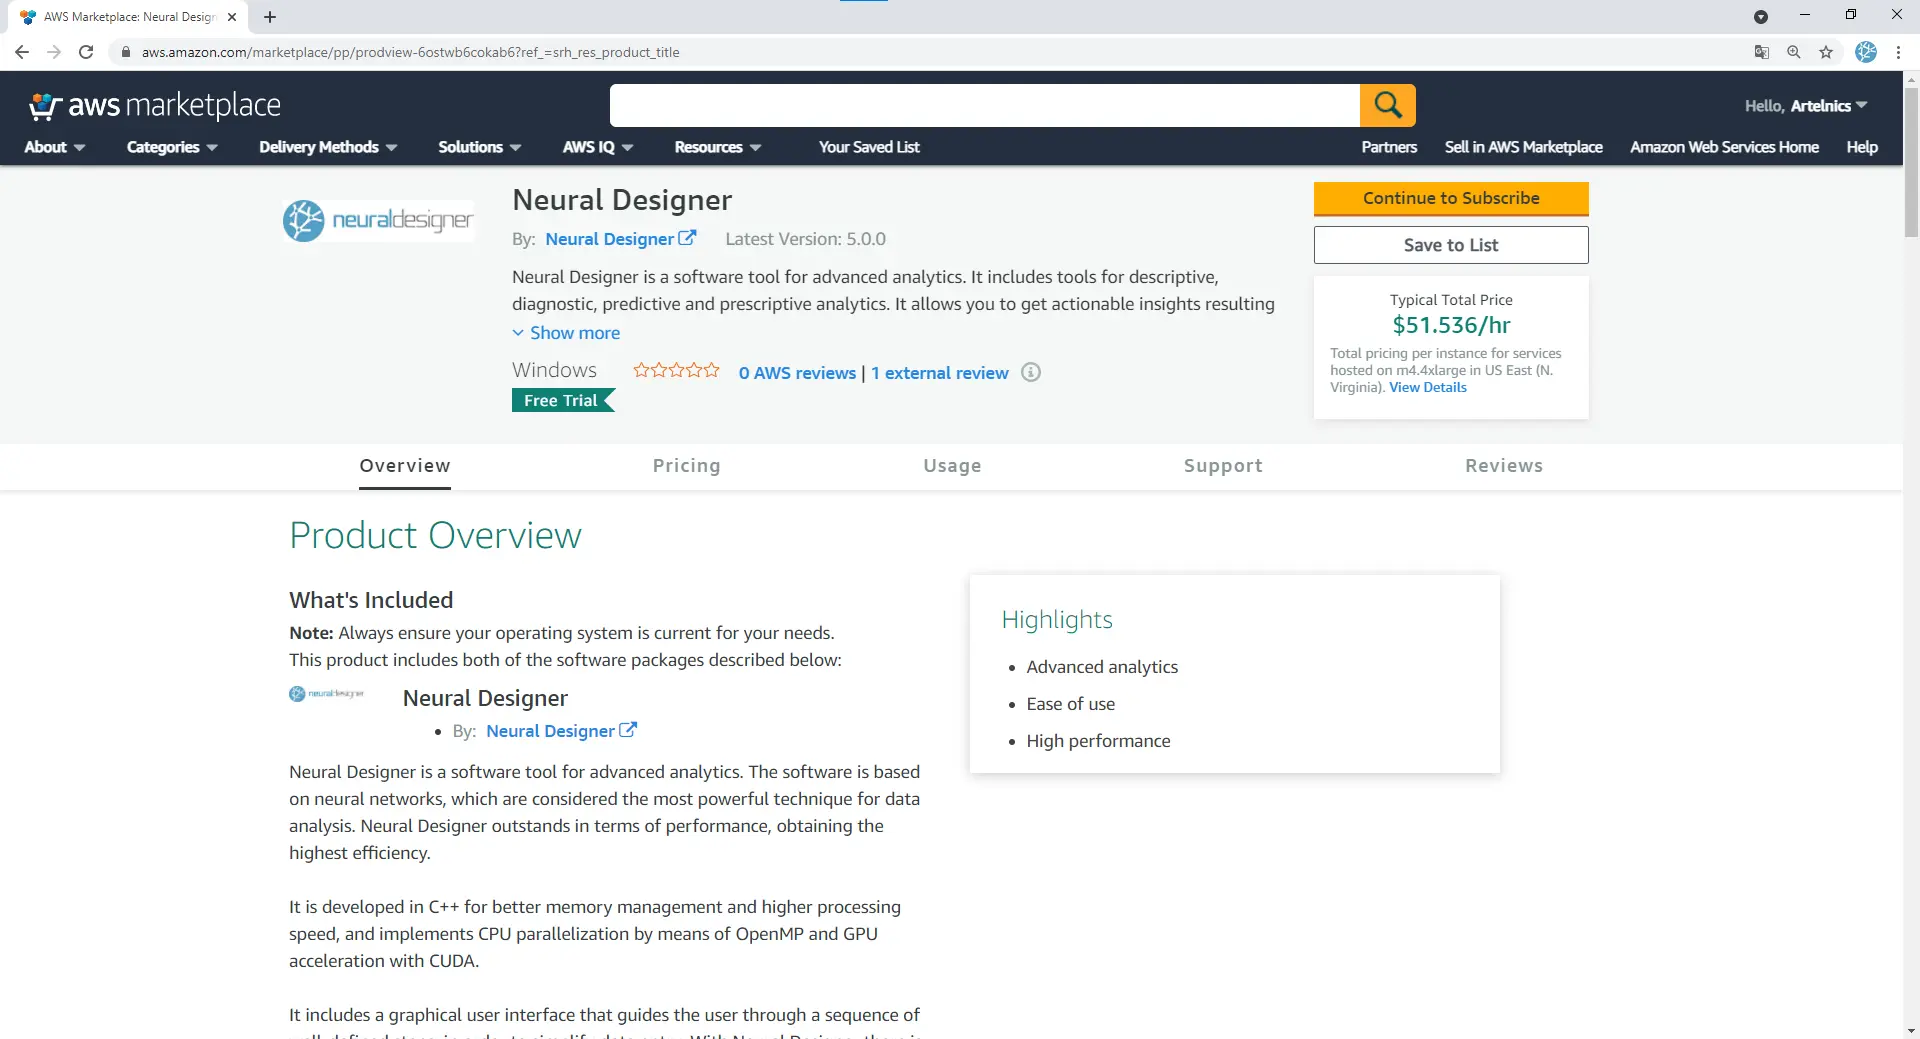Click the scrollbar down arrow
Viewport: 1920px width, 1039px height.
pos(1911,1030)
